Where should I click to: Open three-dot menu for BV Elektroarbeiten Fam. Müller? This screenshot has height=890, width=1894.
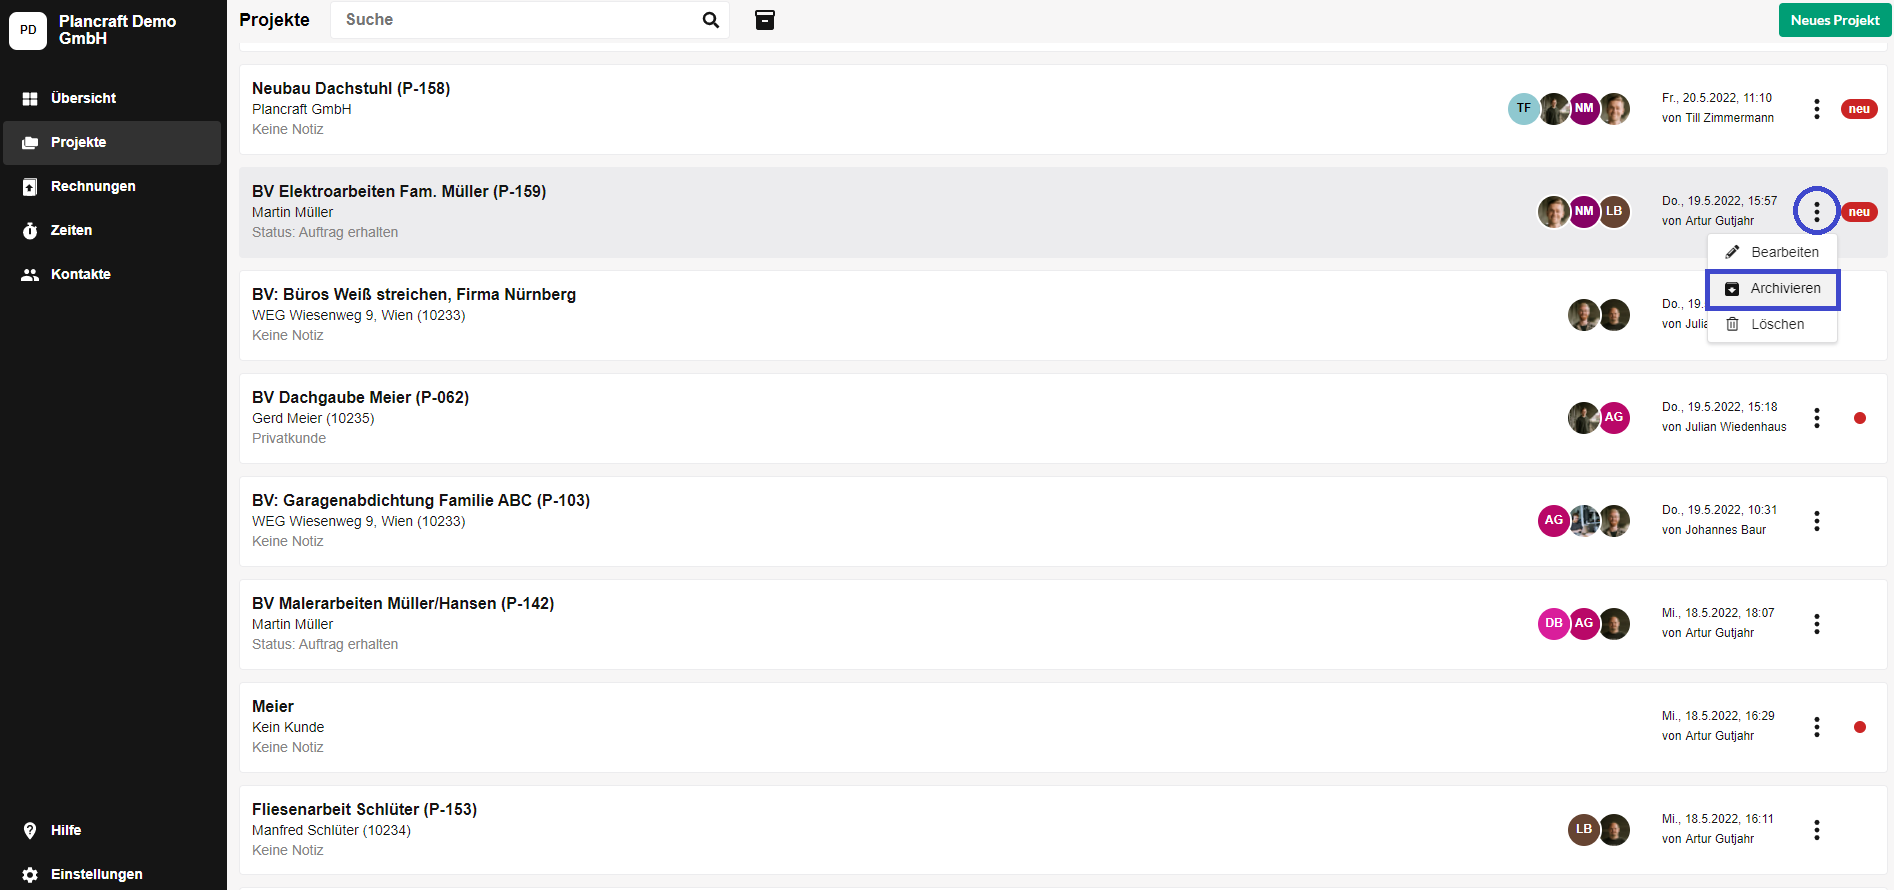(1817, 211)
